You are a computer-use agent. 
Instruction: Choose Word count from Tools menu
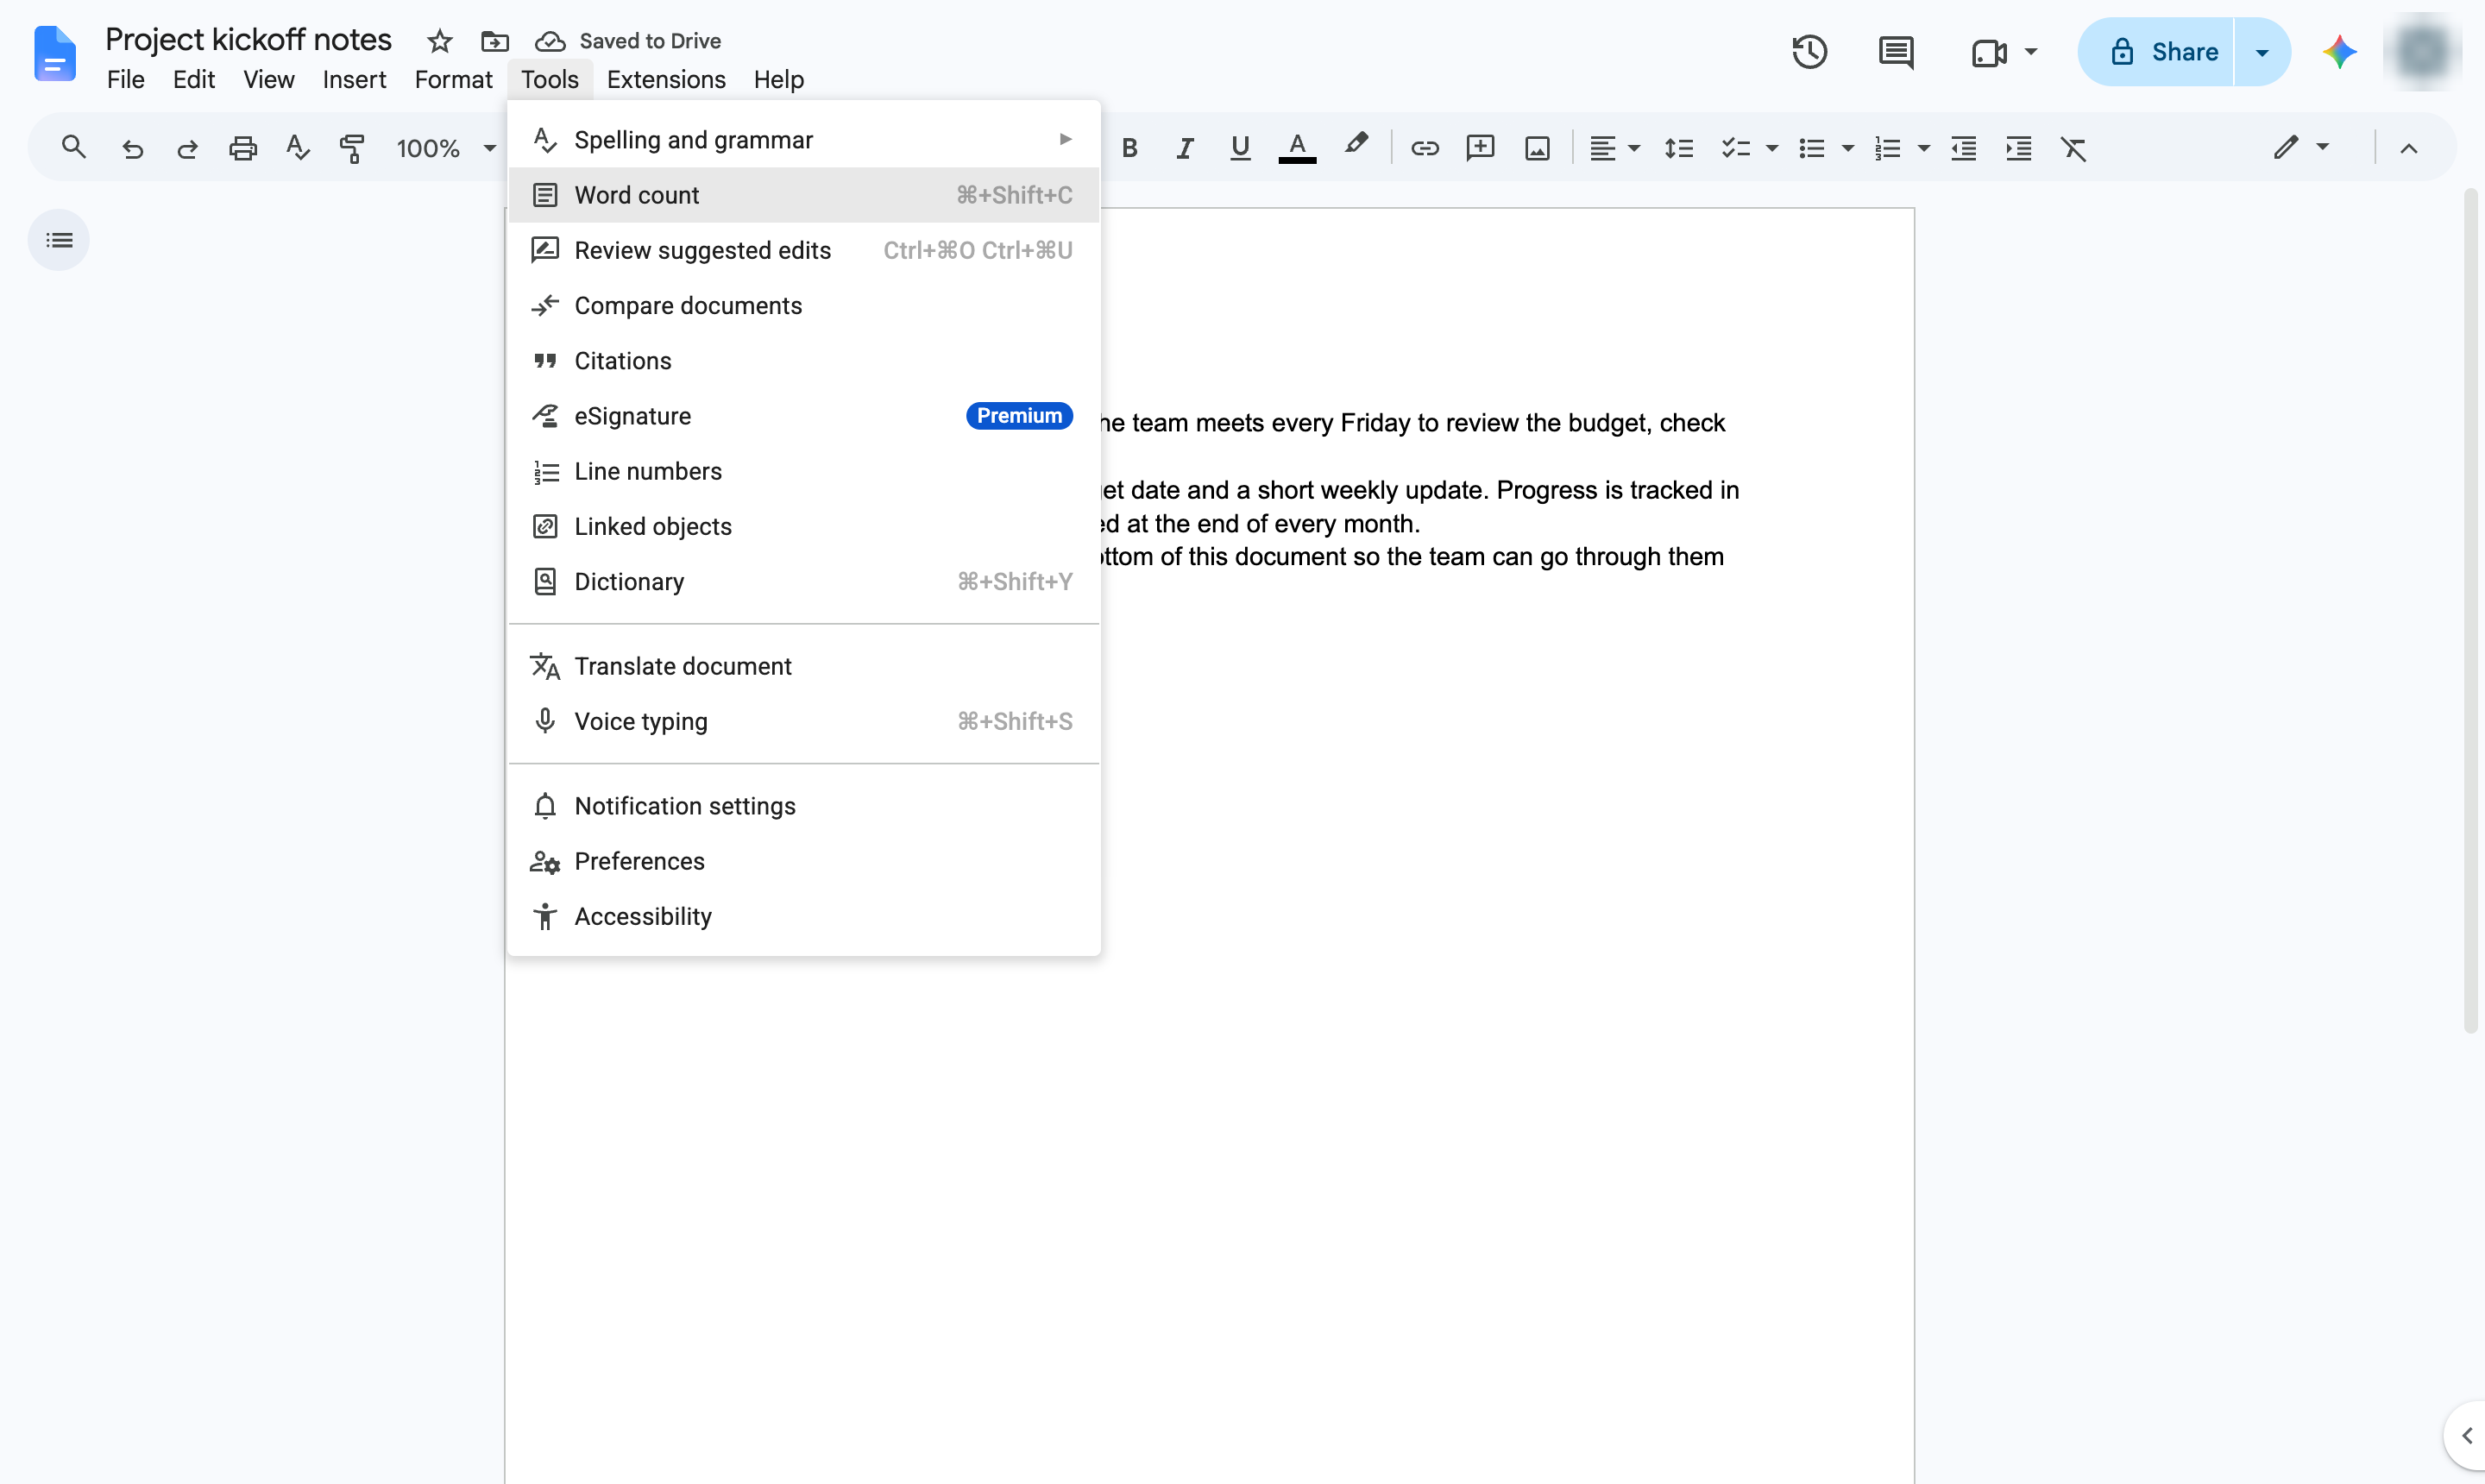(x=803, y=195)
